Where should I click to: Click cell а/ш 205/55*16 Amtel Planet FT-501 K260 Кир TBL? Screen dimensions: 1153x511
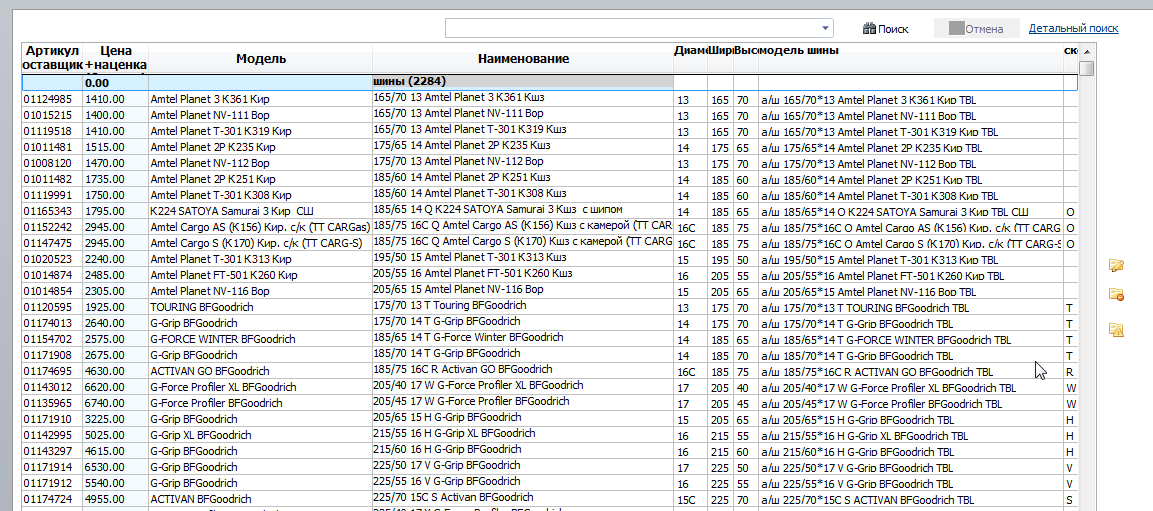[x=910, y=275]
